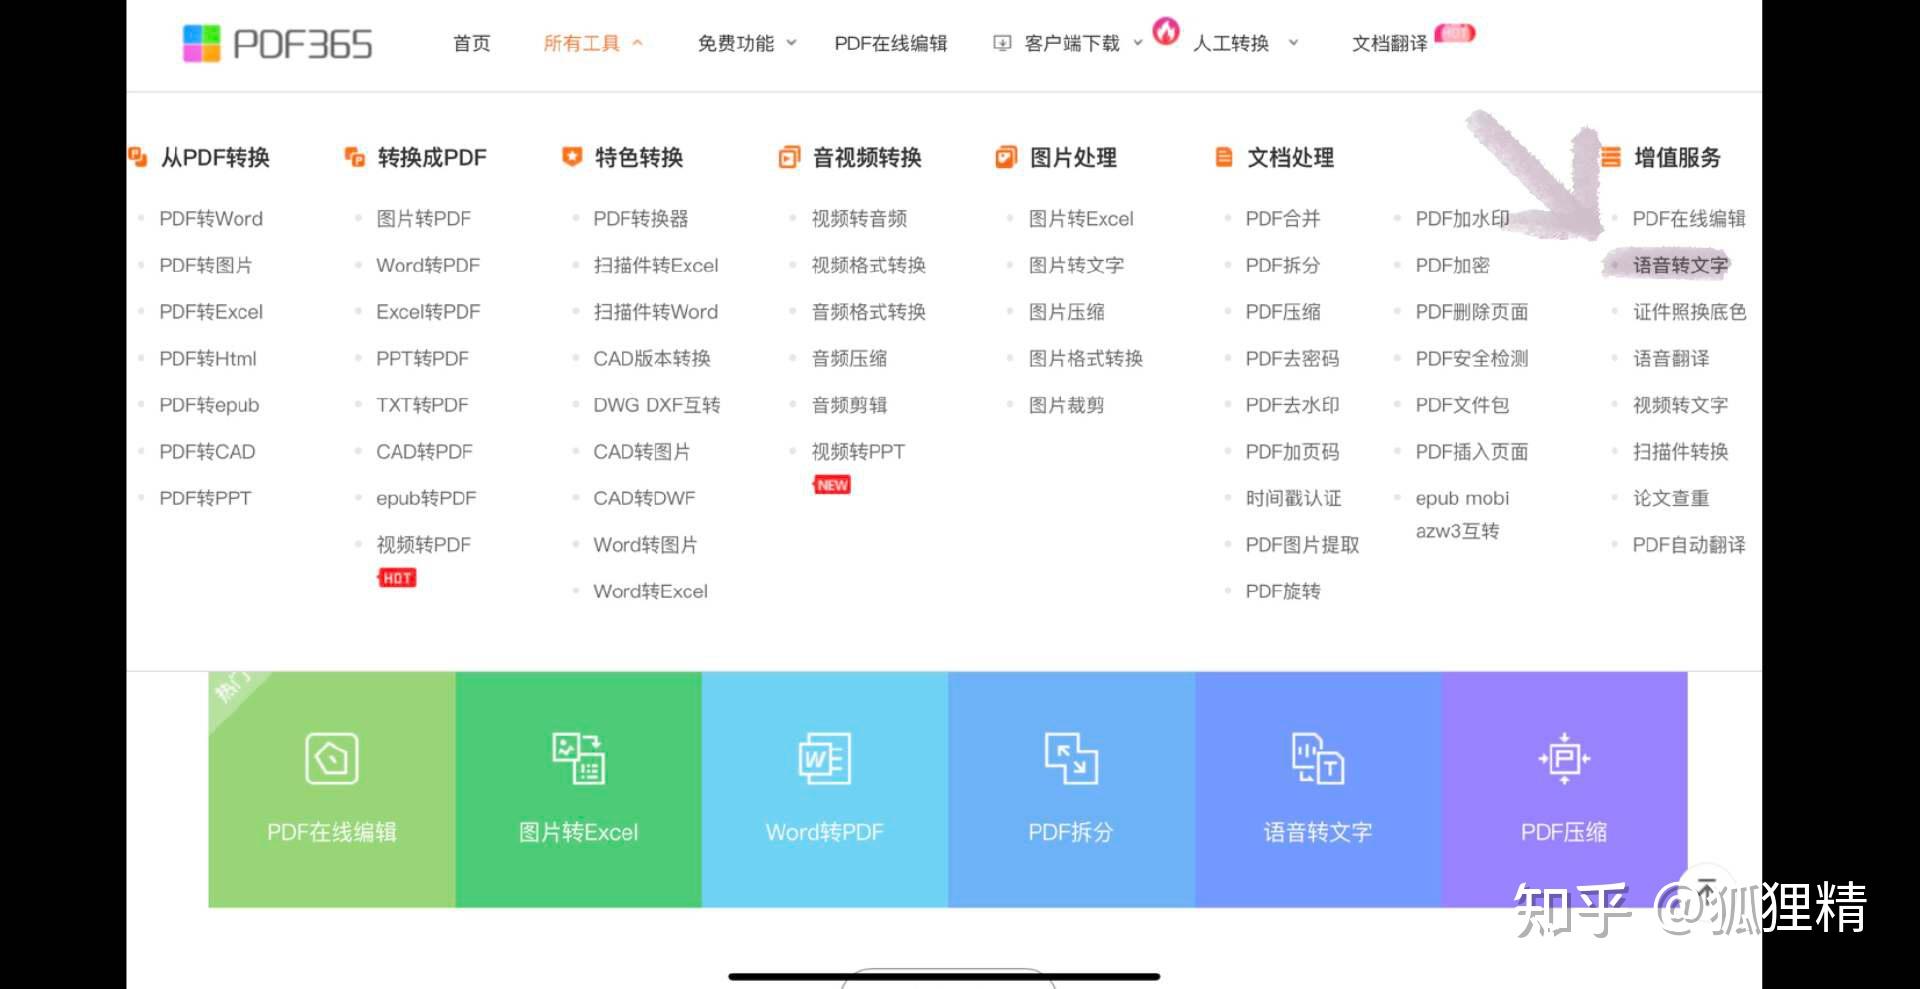Choose 论文查重 service
This screenshot has width=1920, height=989.
point(1671,498)
